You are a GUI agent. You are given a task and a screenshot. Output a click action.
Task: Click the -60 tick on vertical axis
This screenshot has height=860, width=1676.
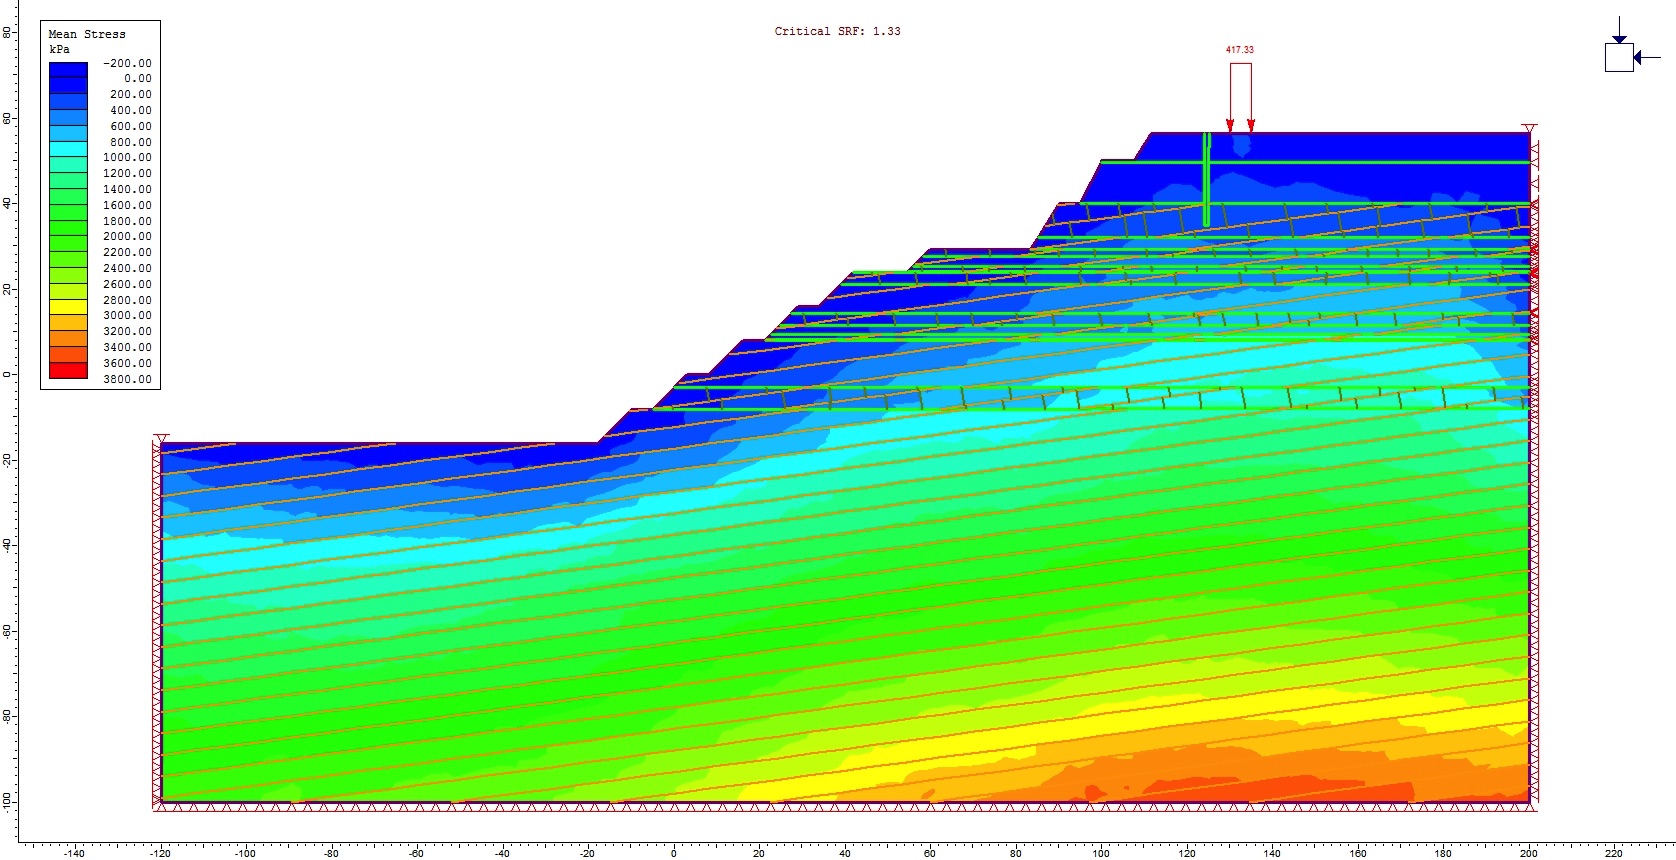pos(7,631)
